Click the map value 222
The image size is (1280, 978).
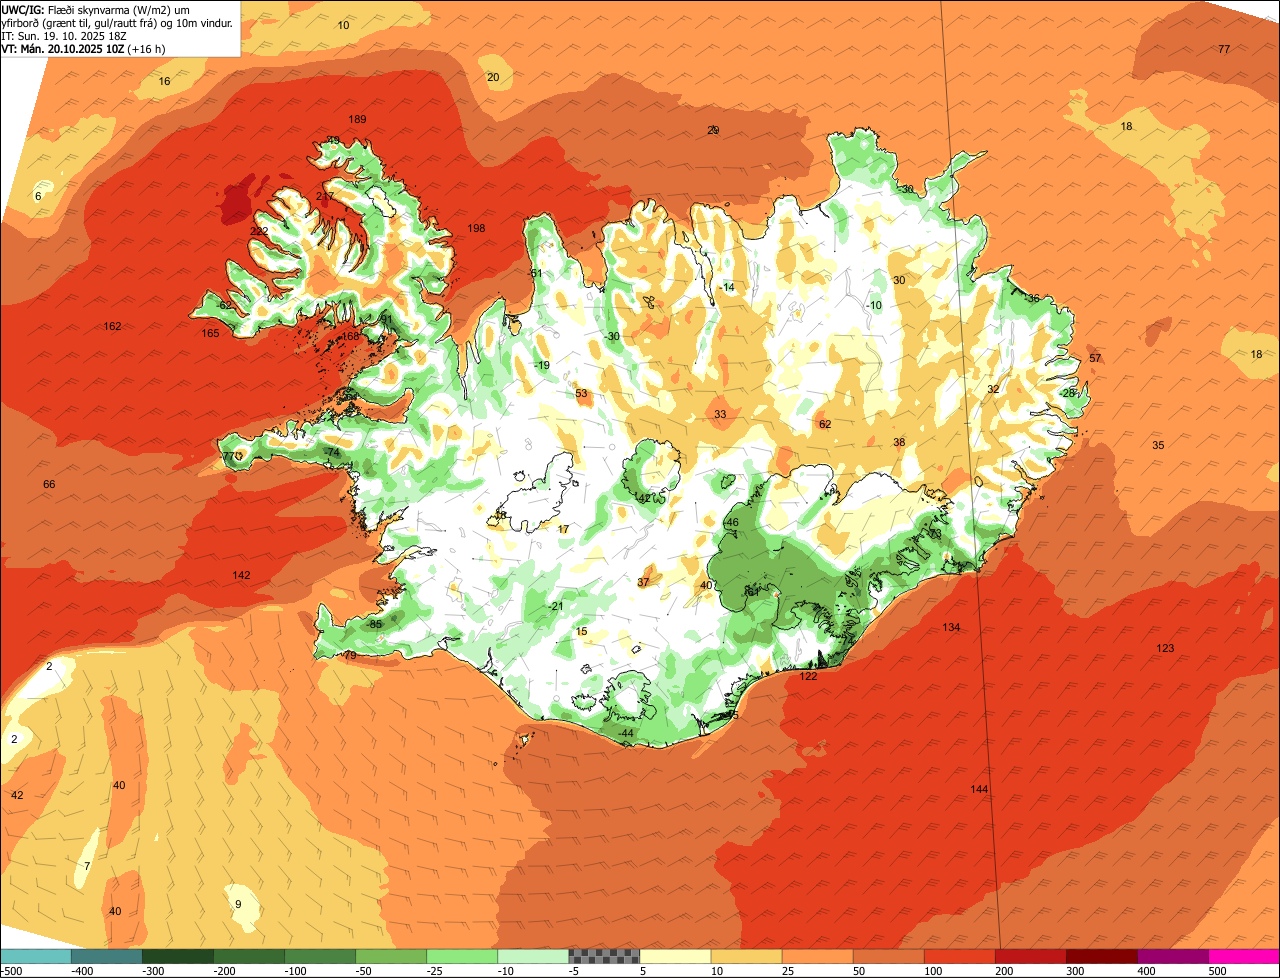[x=259, y=231]
